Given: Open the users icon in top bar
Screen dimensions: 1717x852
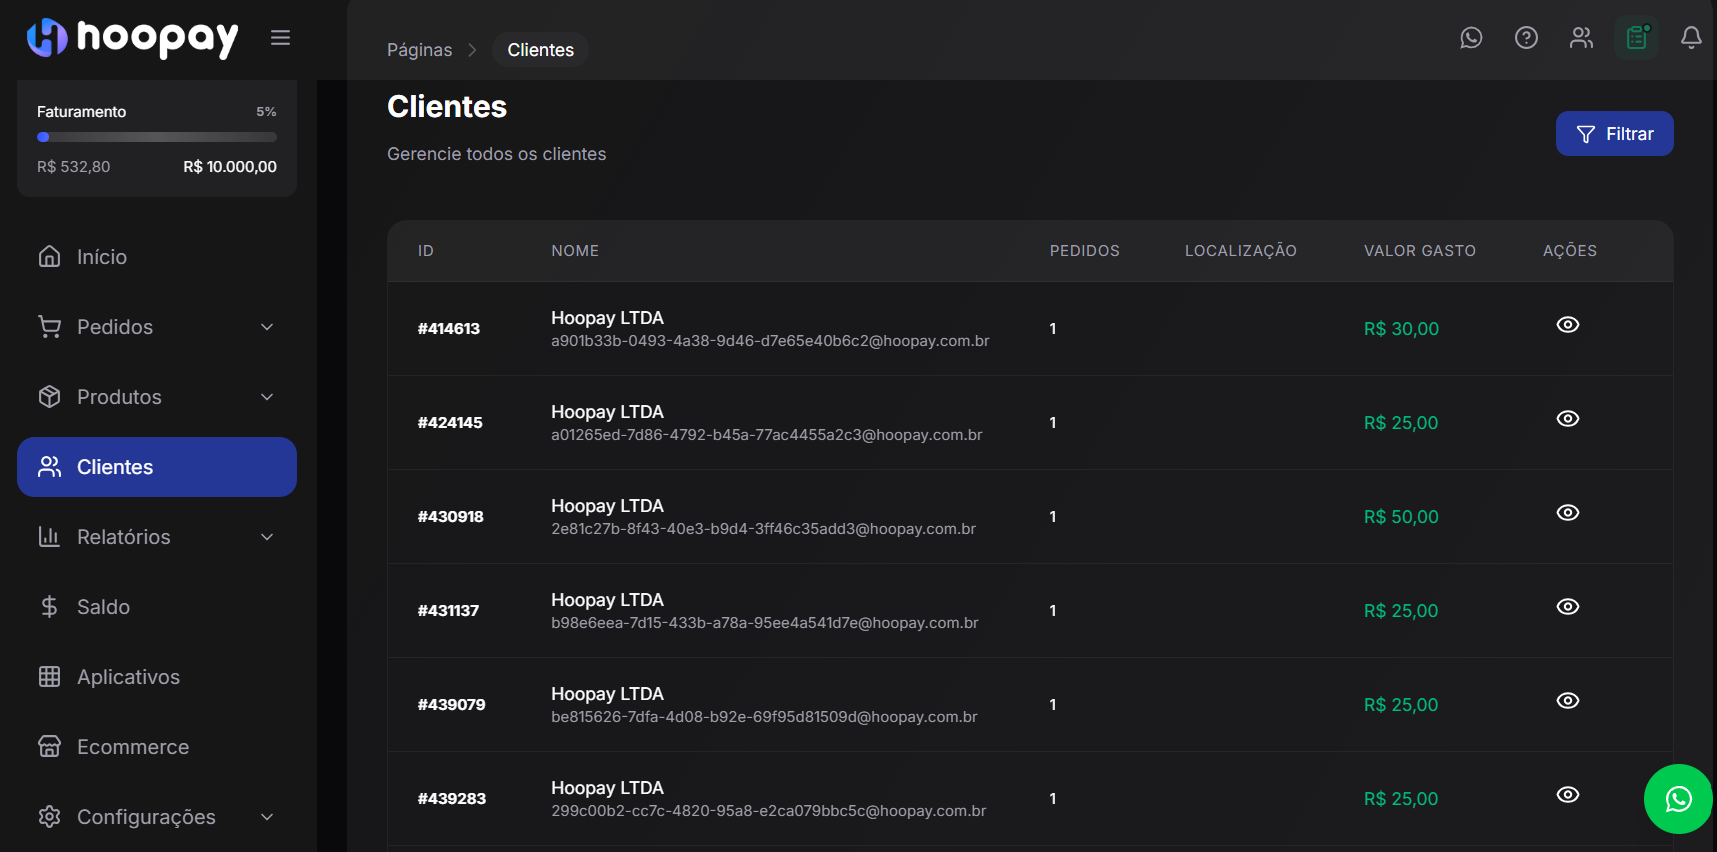Looking at the screenshot, I should 1581,38.
